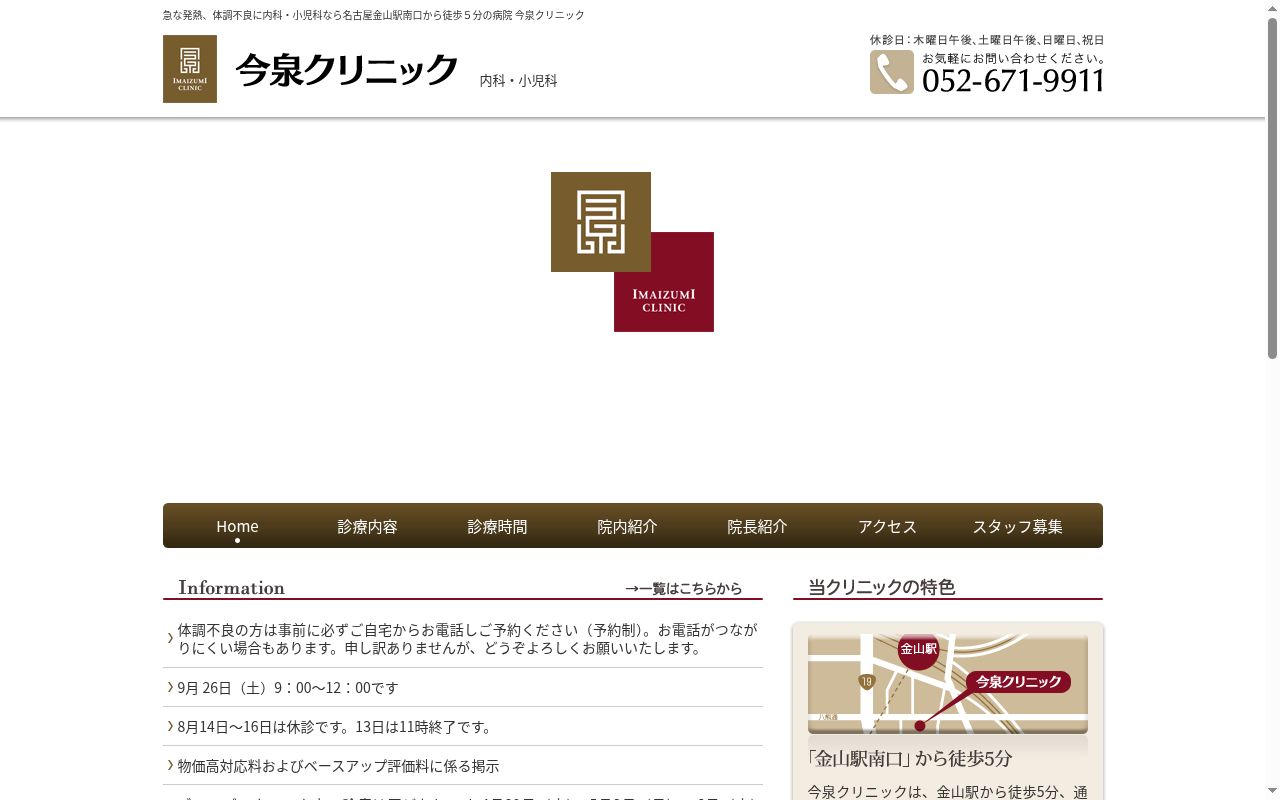Open the 9月26日（土）9：00〜12：00 notice
This screenshot has height=800, width=1280.
[x=288, y=688]
